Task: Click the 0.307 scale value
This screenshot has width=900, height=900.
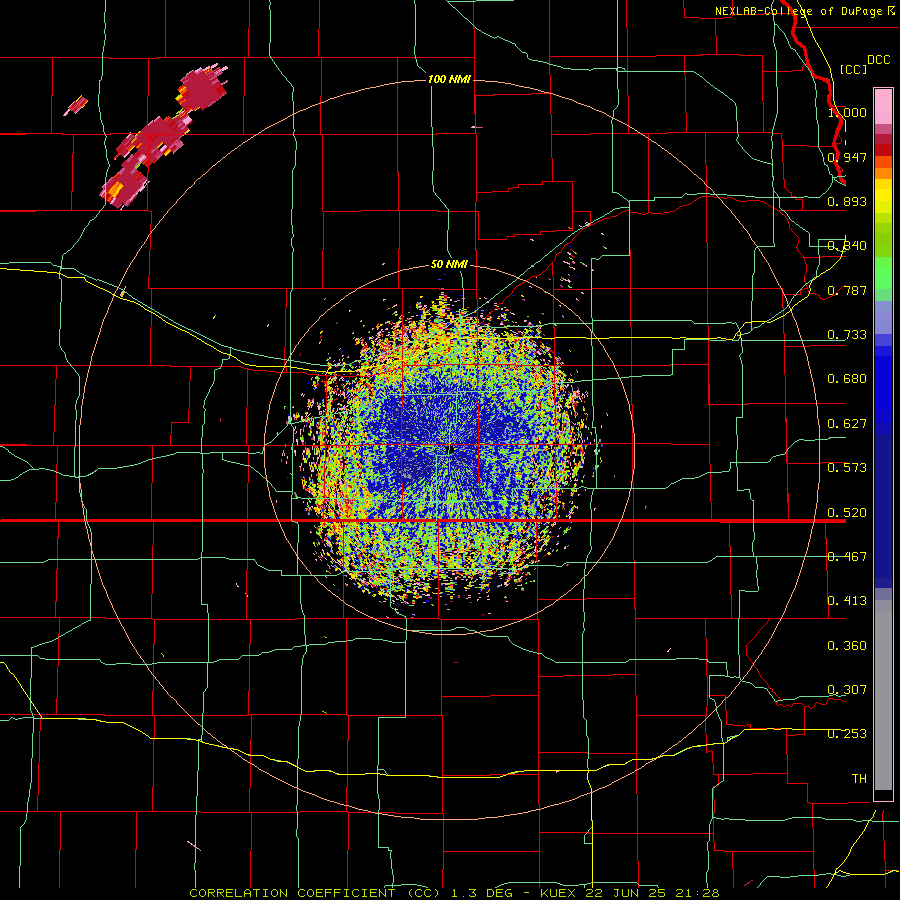Action: (847, 689)
